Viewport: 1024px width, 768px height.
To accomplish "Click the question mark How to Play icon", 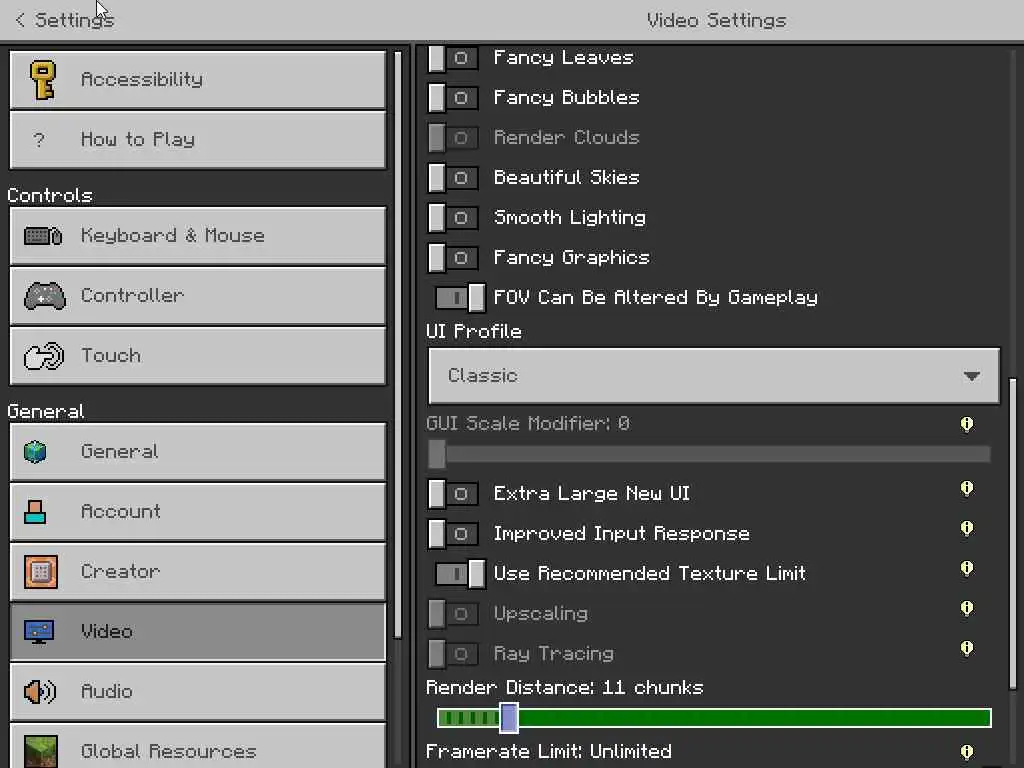I will click(39, 140).
